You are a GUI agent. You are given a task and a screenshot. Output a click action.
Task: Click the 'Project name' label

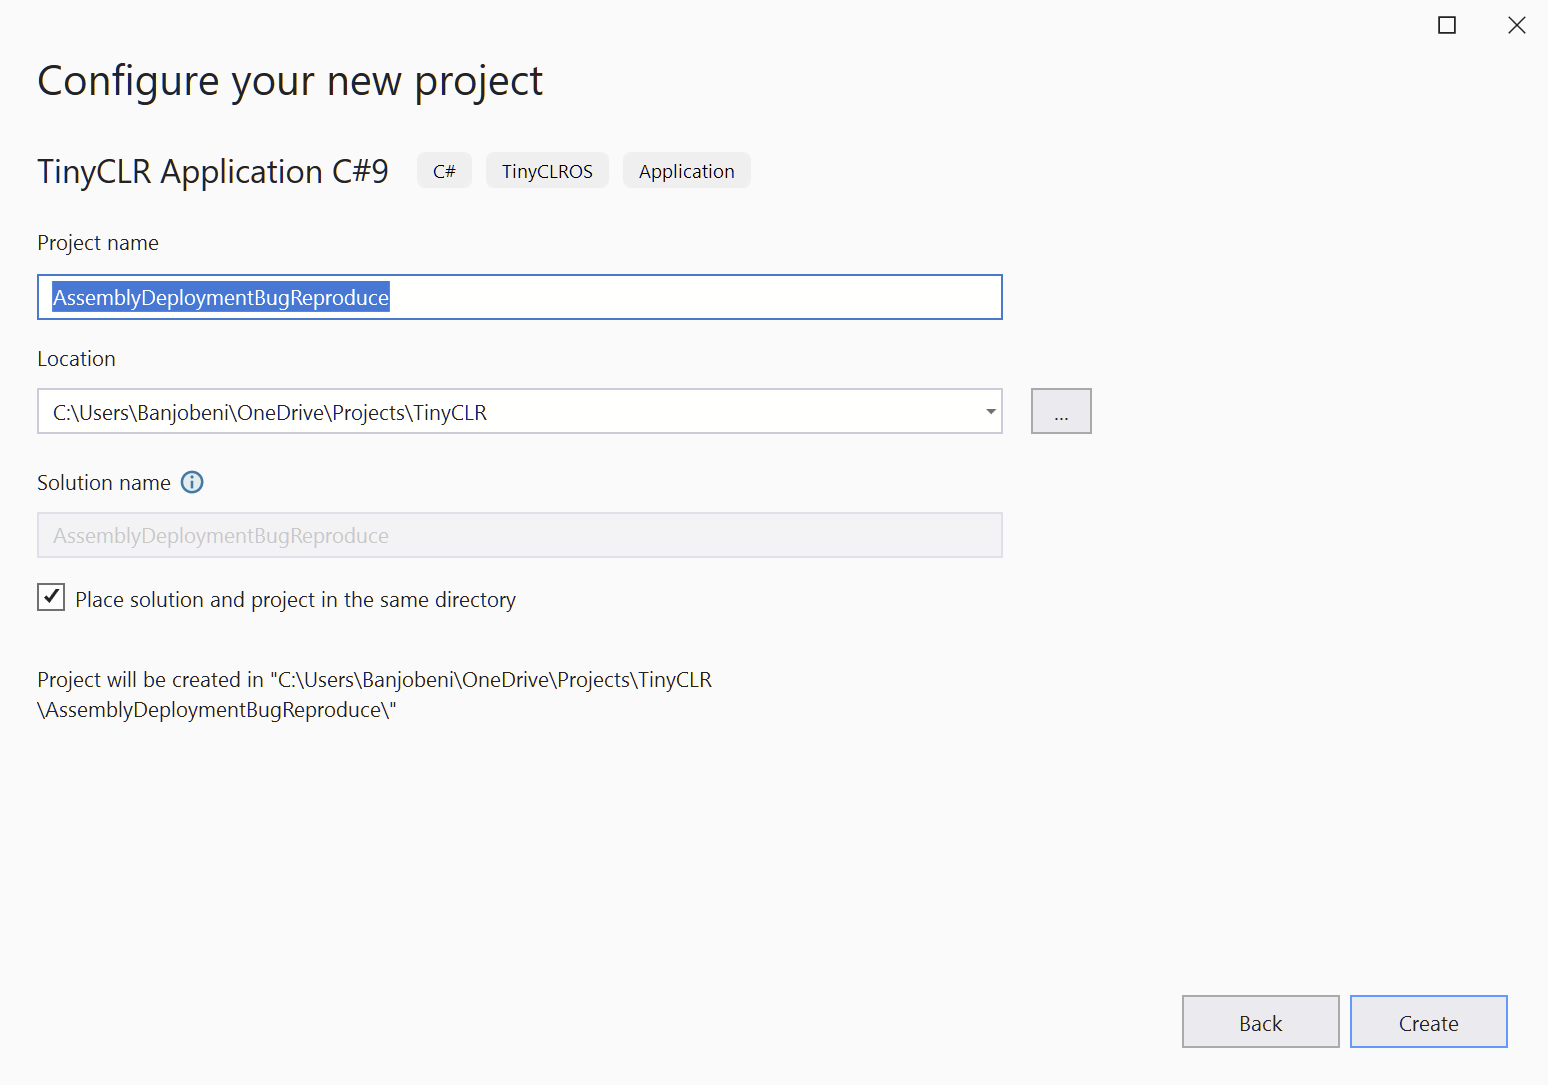[98, 243]
